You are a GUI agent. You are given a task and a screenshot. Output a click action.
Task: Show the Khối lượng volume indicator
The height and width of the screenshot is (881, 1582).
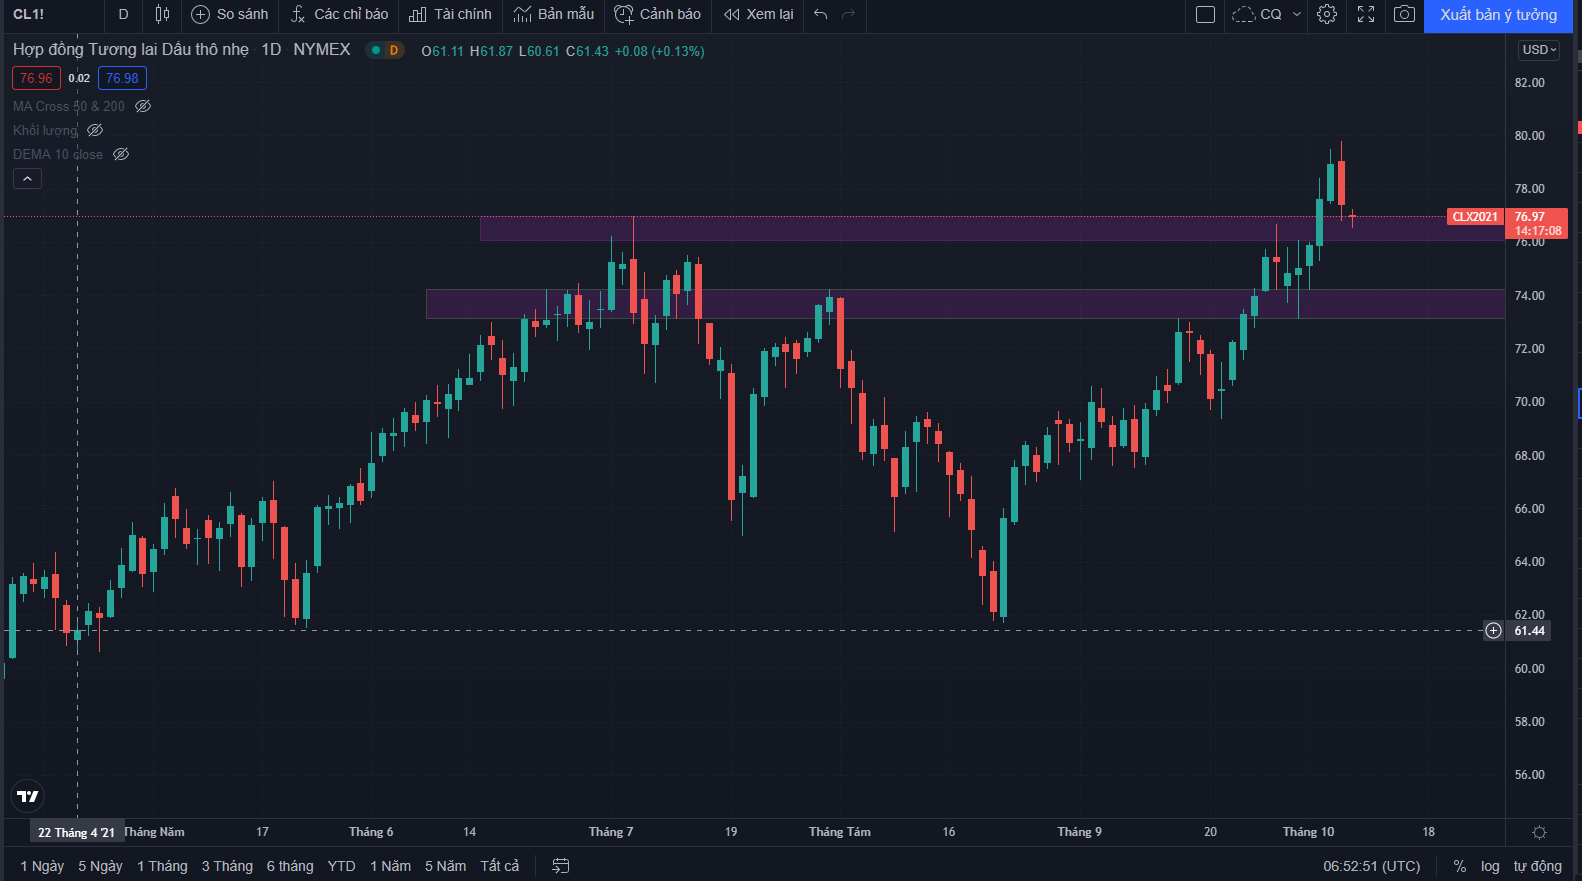pos(95,130)
